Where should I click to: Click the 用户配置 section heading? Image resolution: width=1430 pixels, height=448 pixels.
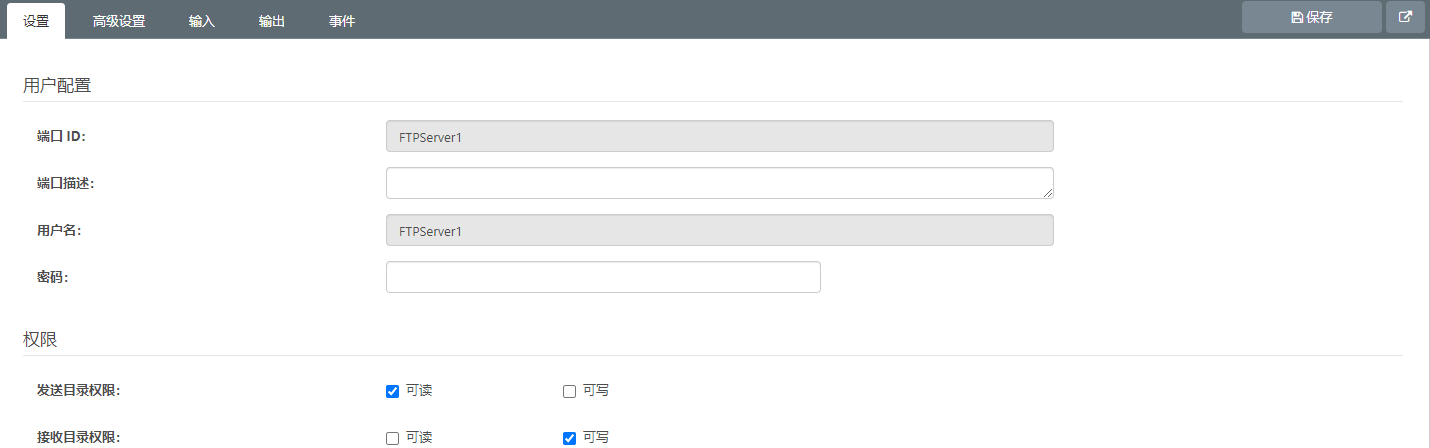click(x=57, y=86)
